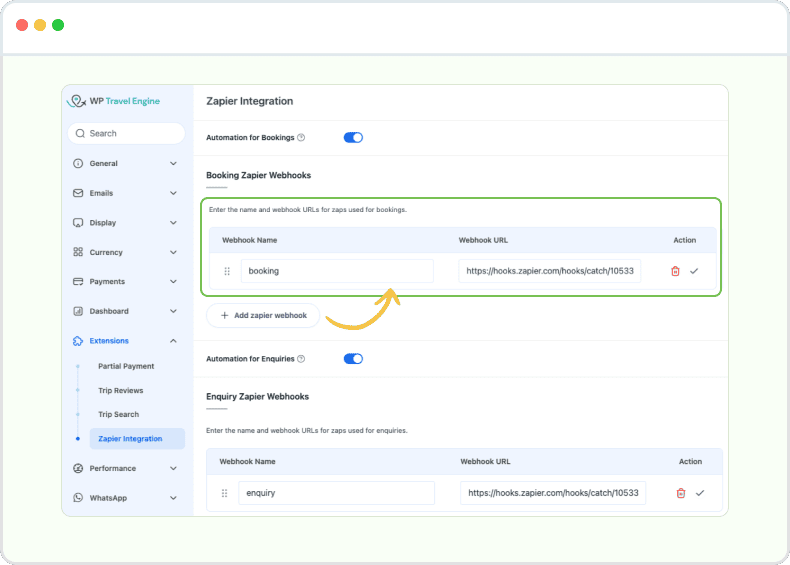Viewport: 790px width, 565px height.
Task: Confirm the enquiry webhook with checkmark icon
Action: (700, 493)
